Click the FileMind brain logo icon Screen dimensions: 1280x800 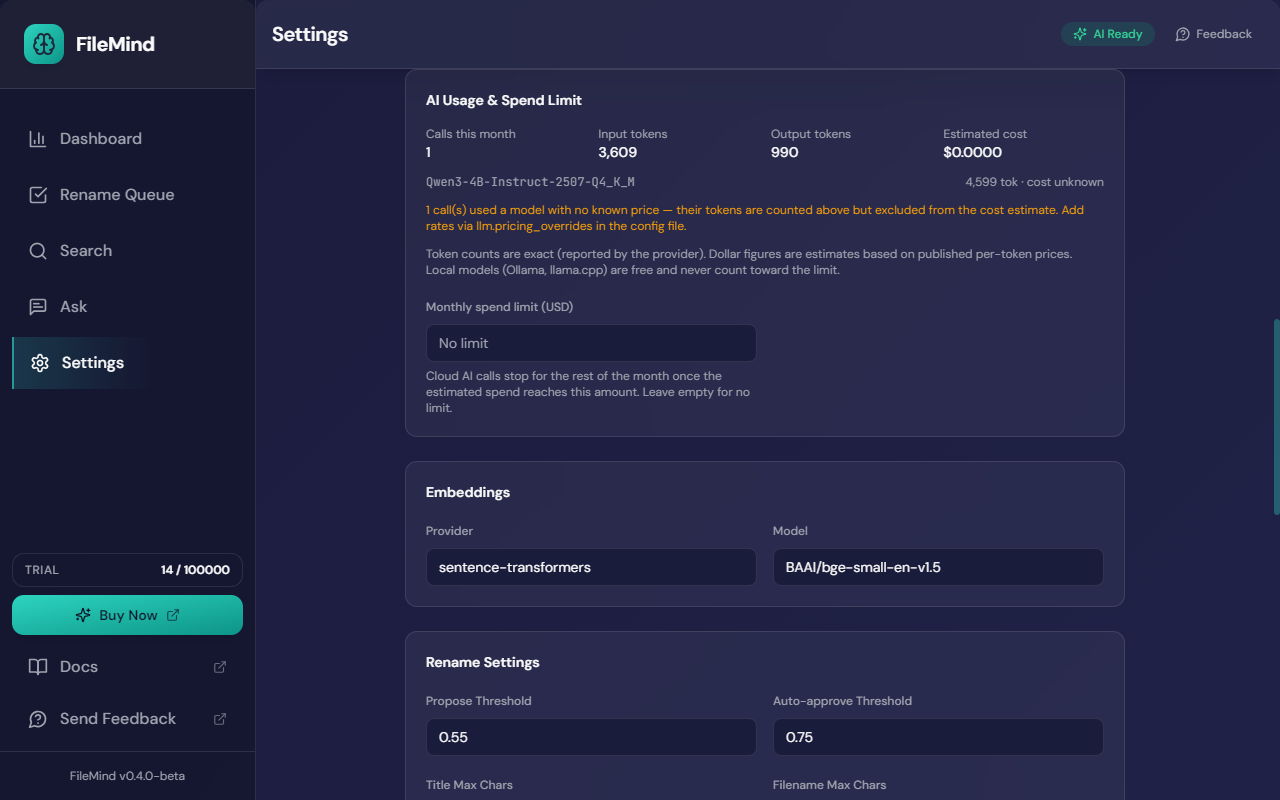click(x=44, y=44)
